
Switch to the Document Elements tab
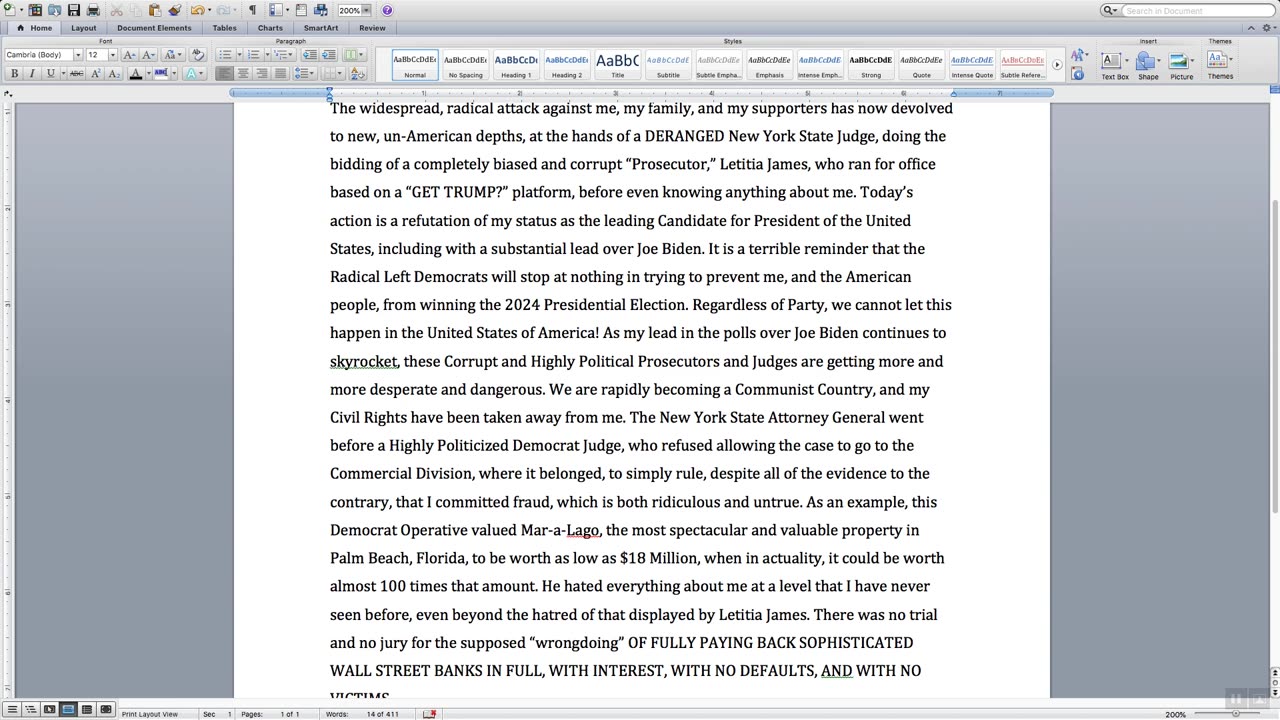coord(154,28)
